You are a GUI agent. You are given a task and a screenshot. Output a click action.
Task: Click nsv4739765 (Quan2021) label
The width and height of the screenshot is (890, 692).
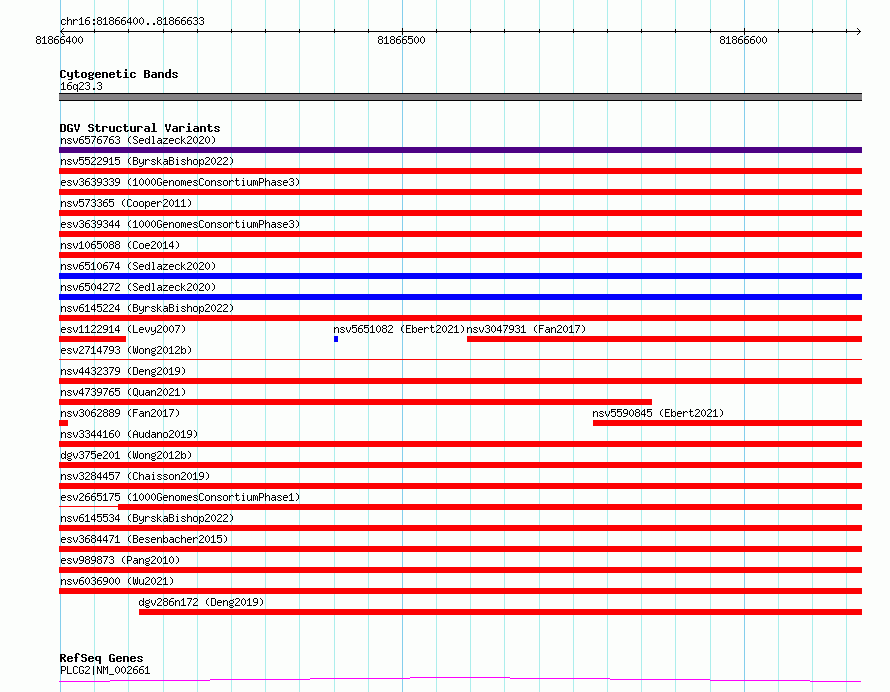tap(123, 392)
